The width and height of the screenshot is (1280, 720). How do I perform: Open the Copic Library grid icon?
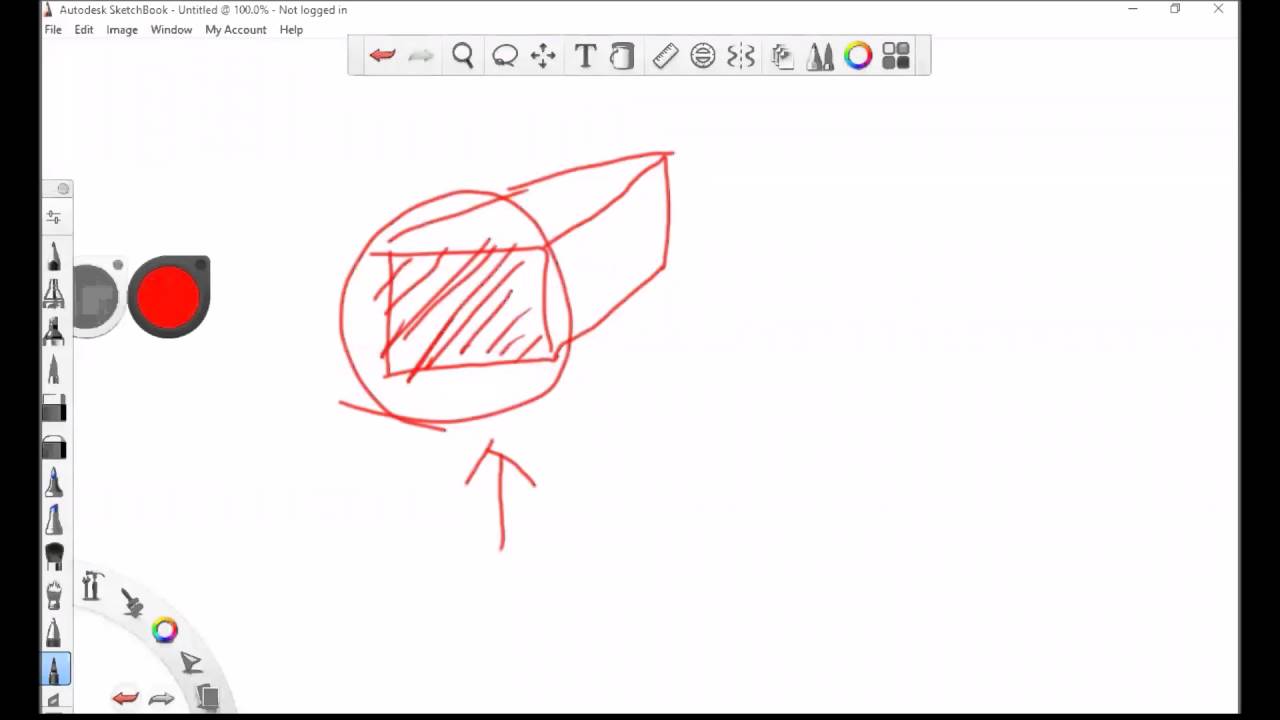(x=896, y=56)
